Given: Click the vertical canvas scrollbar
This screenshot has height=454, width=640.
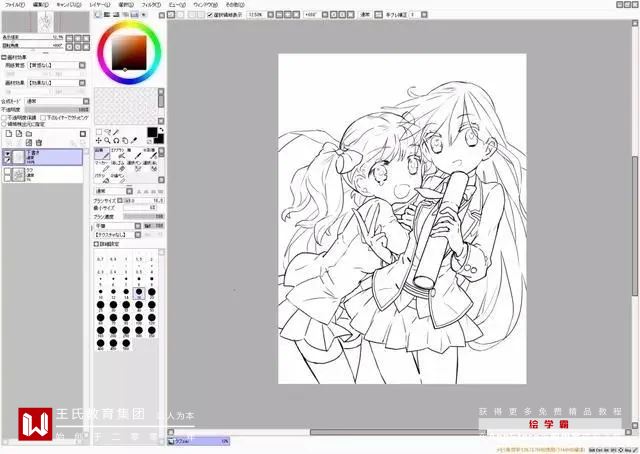Looking at the screenshot, I should pos(635,225).
